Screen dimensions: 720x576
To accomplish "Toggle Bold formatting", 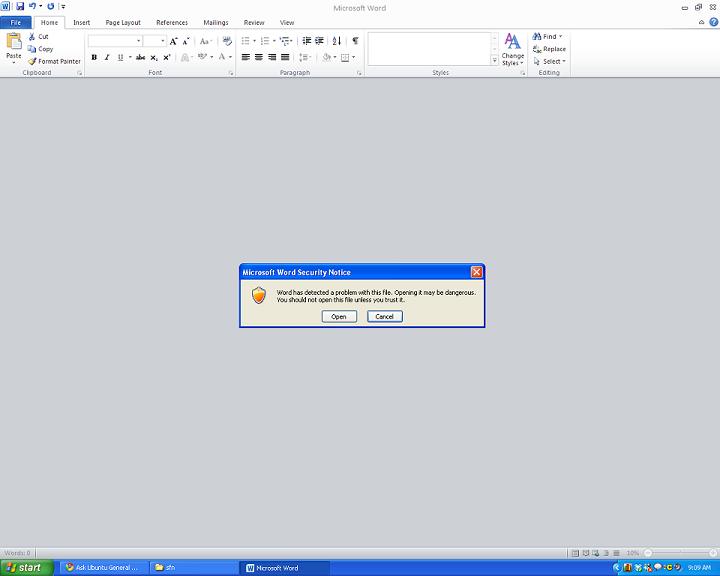I will tap(94, 57).
